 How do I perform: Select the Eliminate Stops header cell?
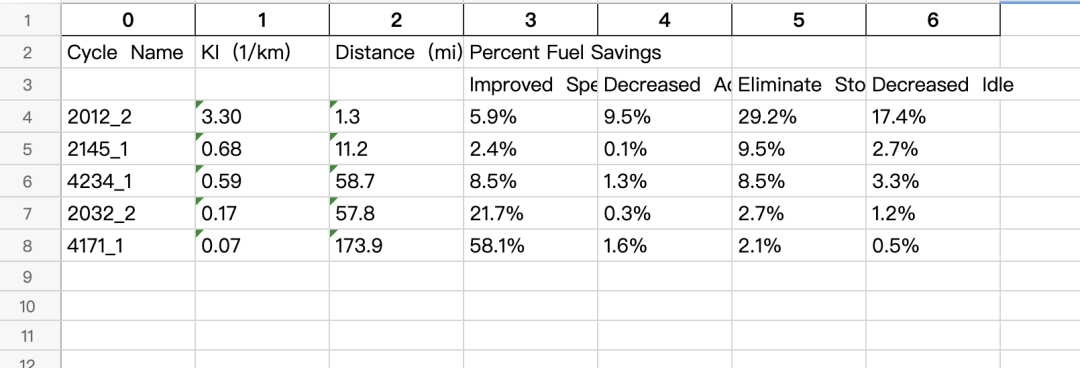click(x=799, y=85)
